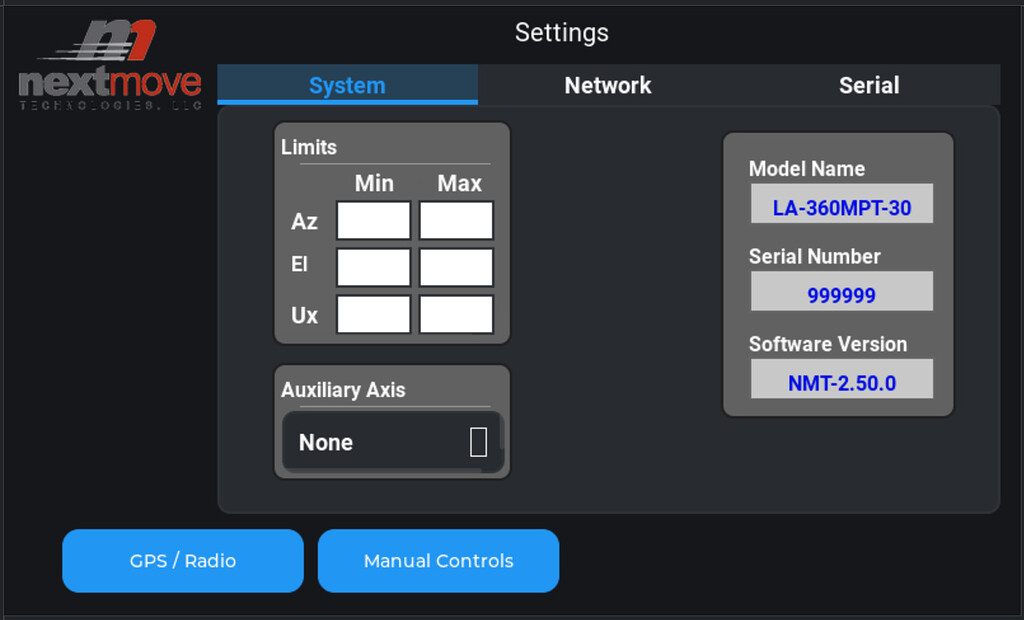
Task: Switch to the System tab
Action: tap(347, 86)
